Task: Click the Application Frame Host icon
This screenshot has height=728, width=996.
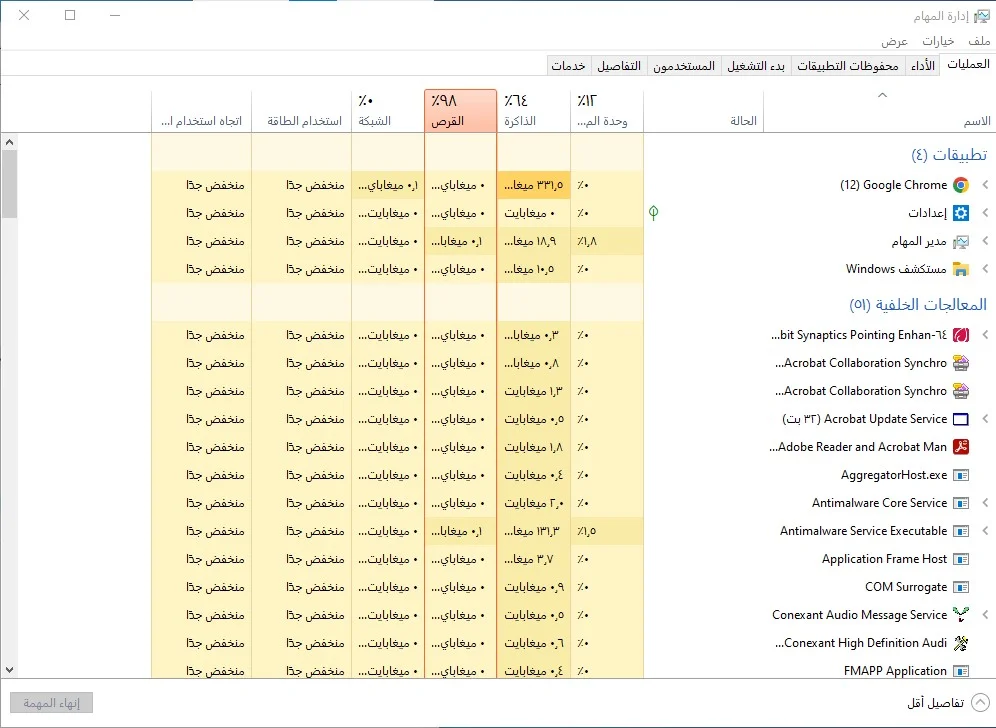Action: [x=960, y=559]
